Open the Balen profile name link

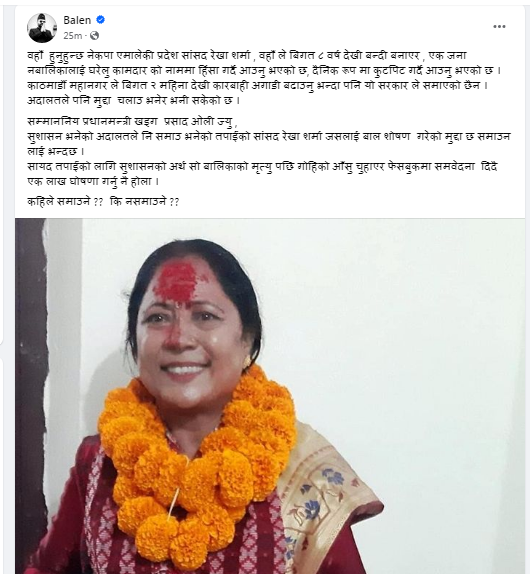coord(77,20)
